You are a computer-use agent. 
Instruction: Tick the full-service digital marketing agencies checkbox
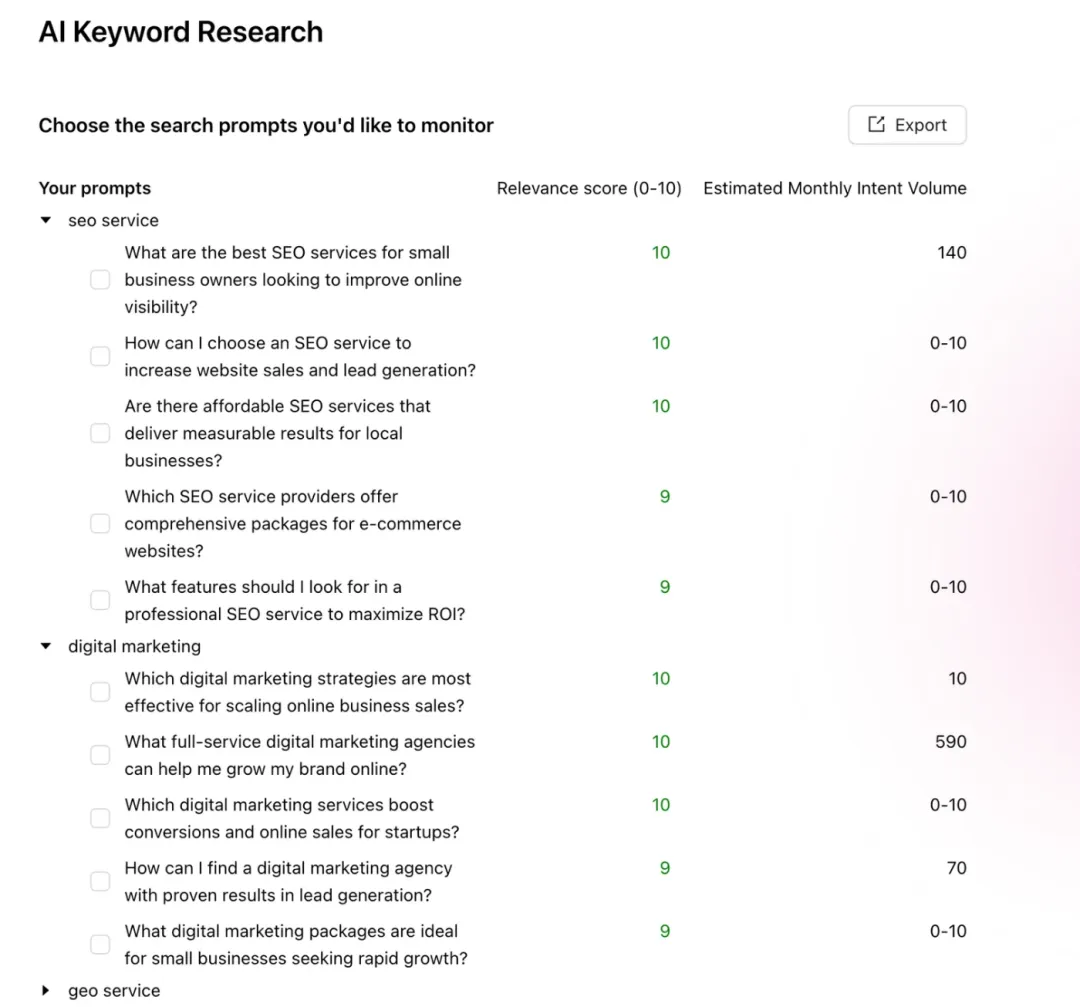pyautogui.click(x=100, y=755)
